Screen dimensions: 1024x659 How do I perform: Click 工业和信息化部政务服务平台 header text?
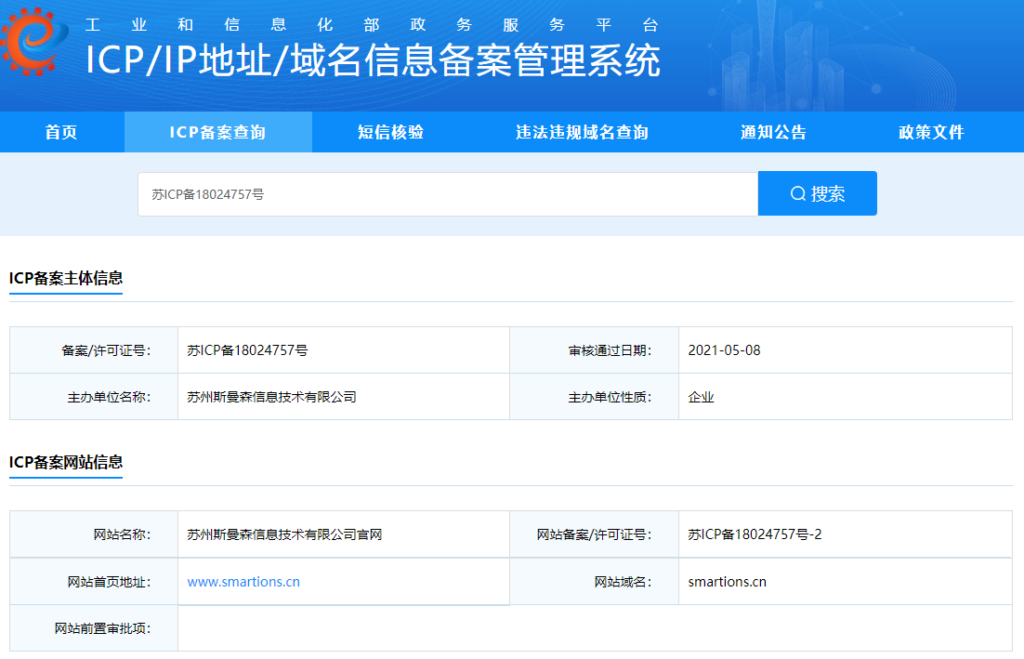372,25
